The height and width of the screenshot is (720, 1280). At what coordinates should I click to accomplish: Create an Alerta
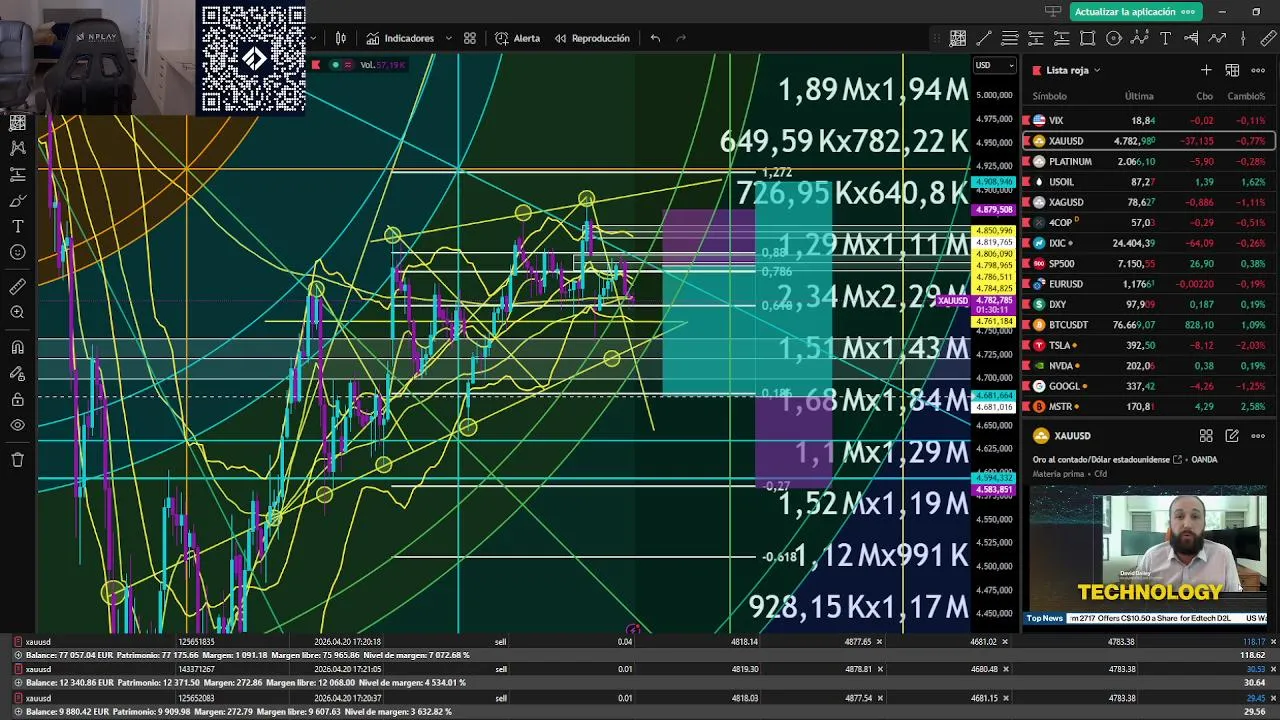pyautogui.click(x=517, y=38)
